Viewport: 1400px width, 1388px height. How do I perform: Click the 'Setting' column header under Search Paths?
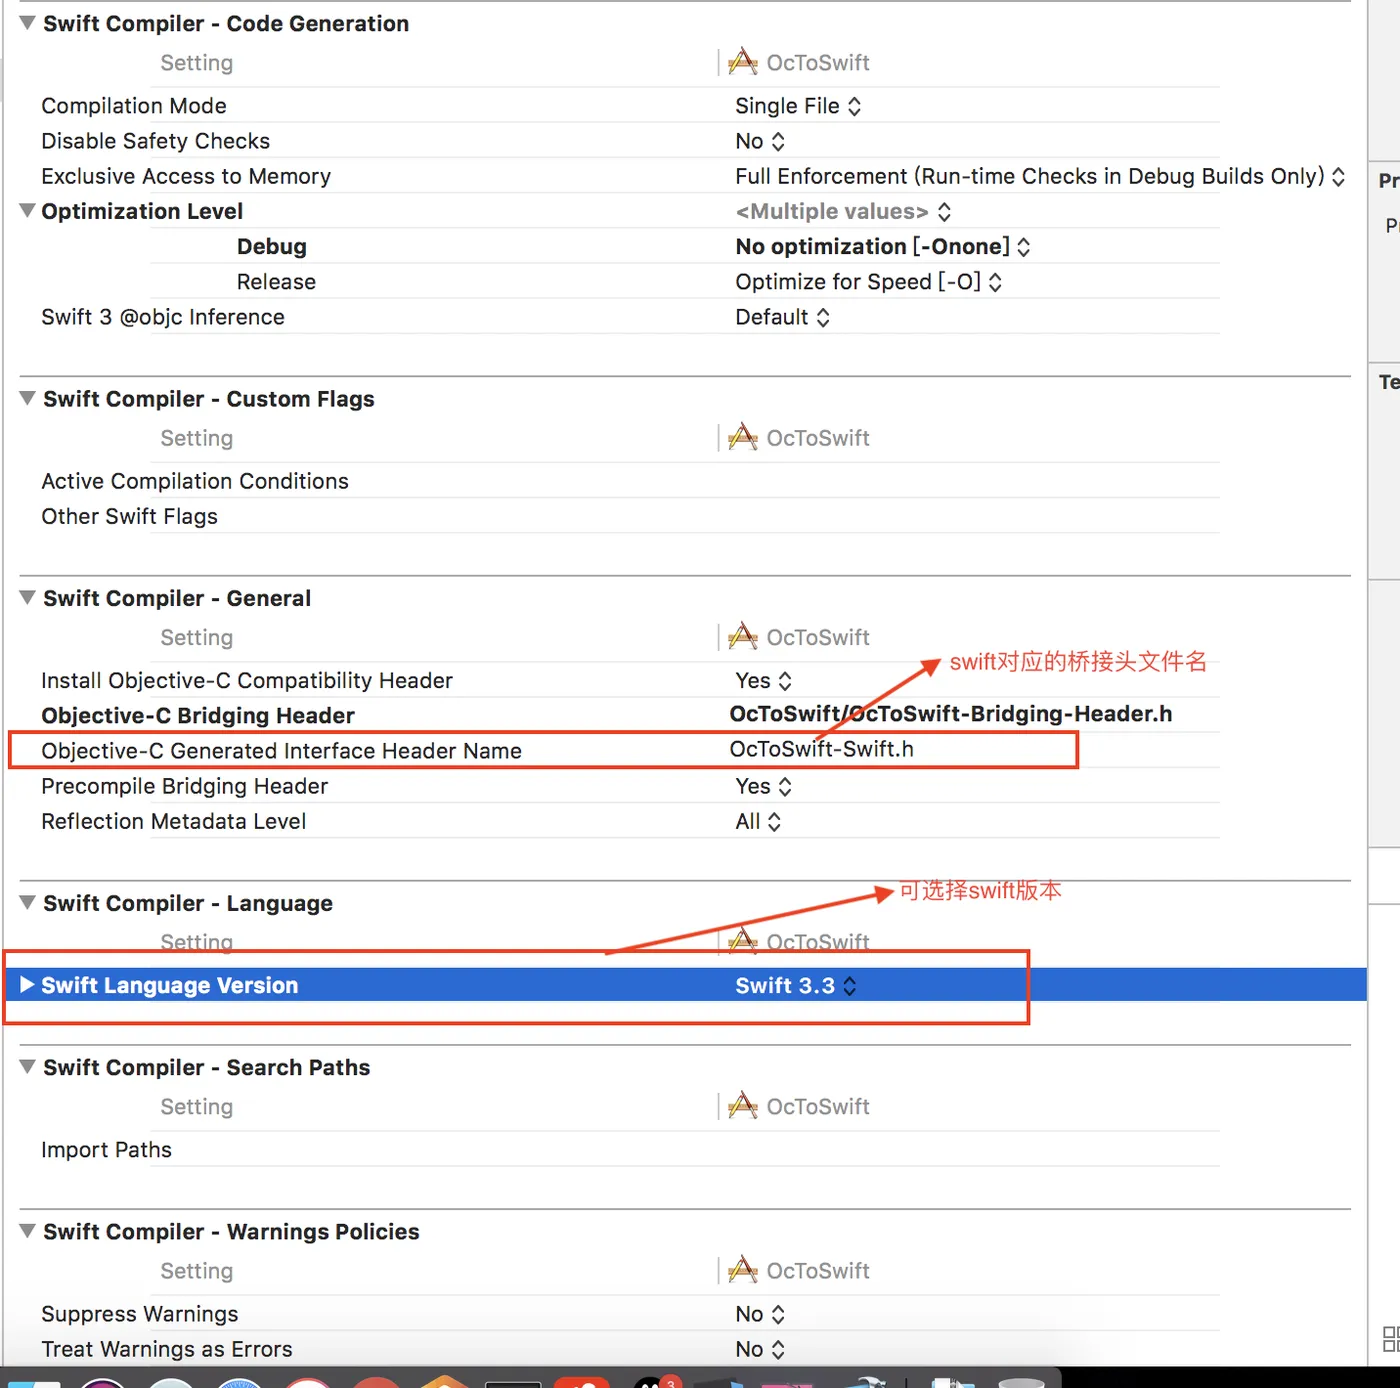[x=197, y=1107]
